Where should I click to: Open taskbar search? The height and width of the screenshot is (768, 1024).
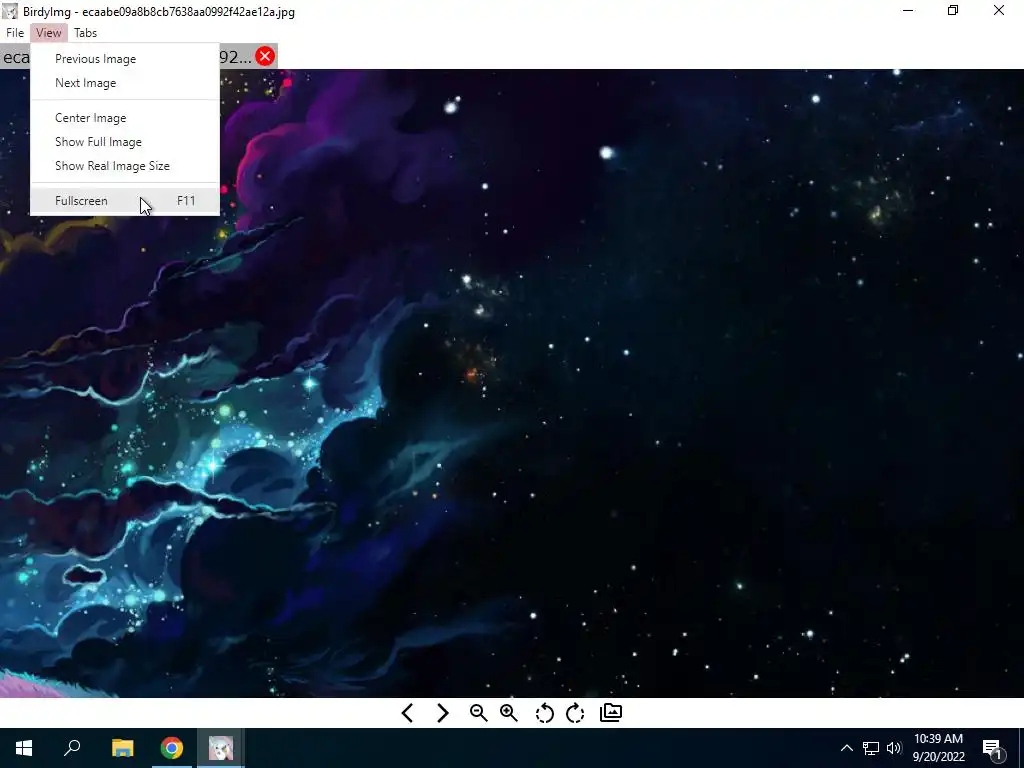pyautogui.click(x=72, y=748)
